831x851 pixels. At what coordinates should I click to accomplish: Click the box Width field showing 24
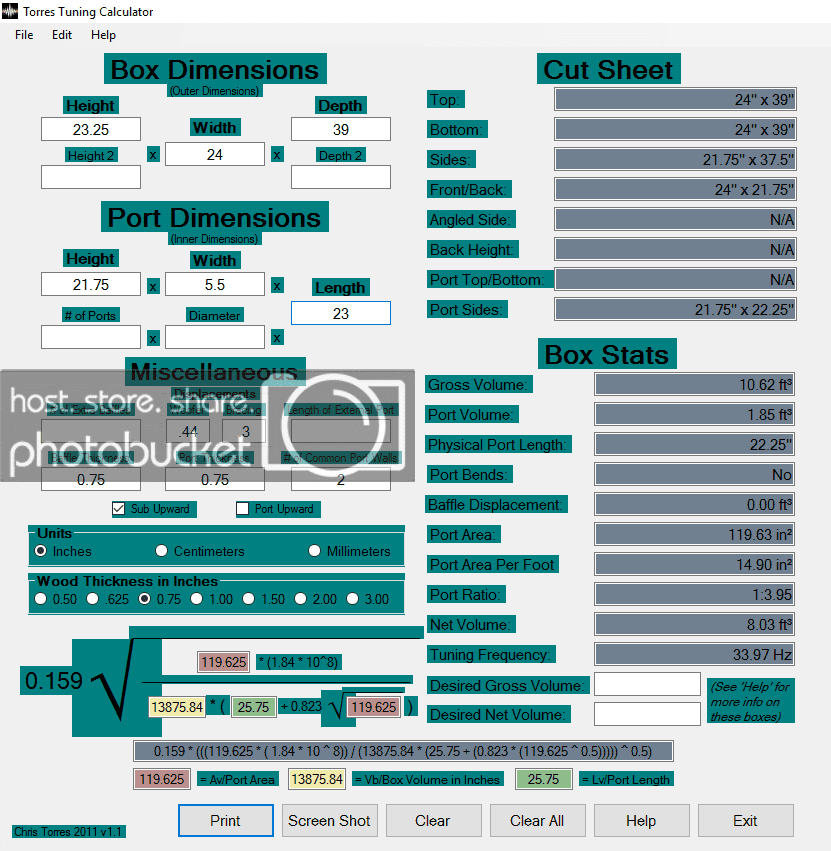[x=215, y=154]
